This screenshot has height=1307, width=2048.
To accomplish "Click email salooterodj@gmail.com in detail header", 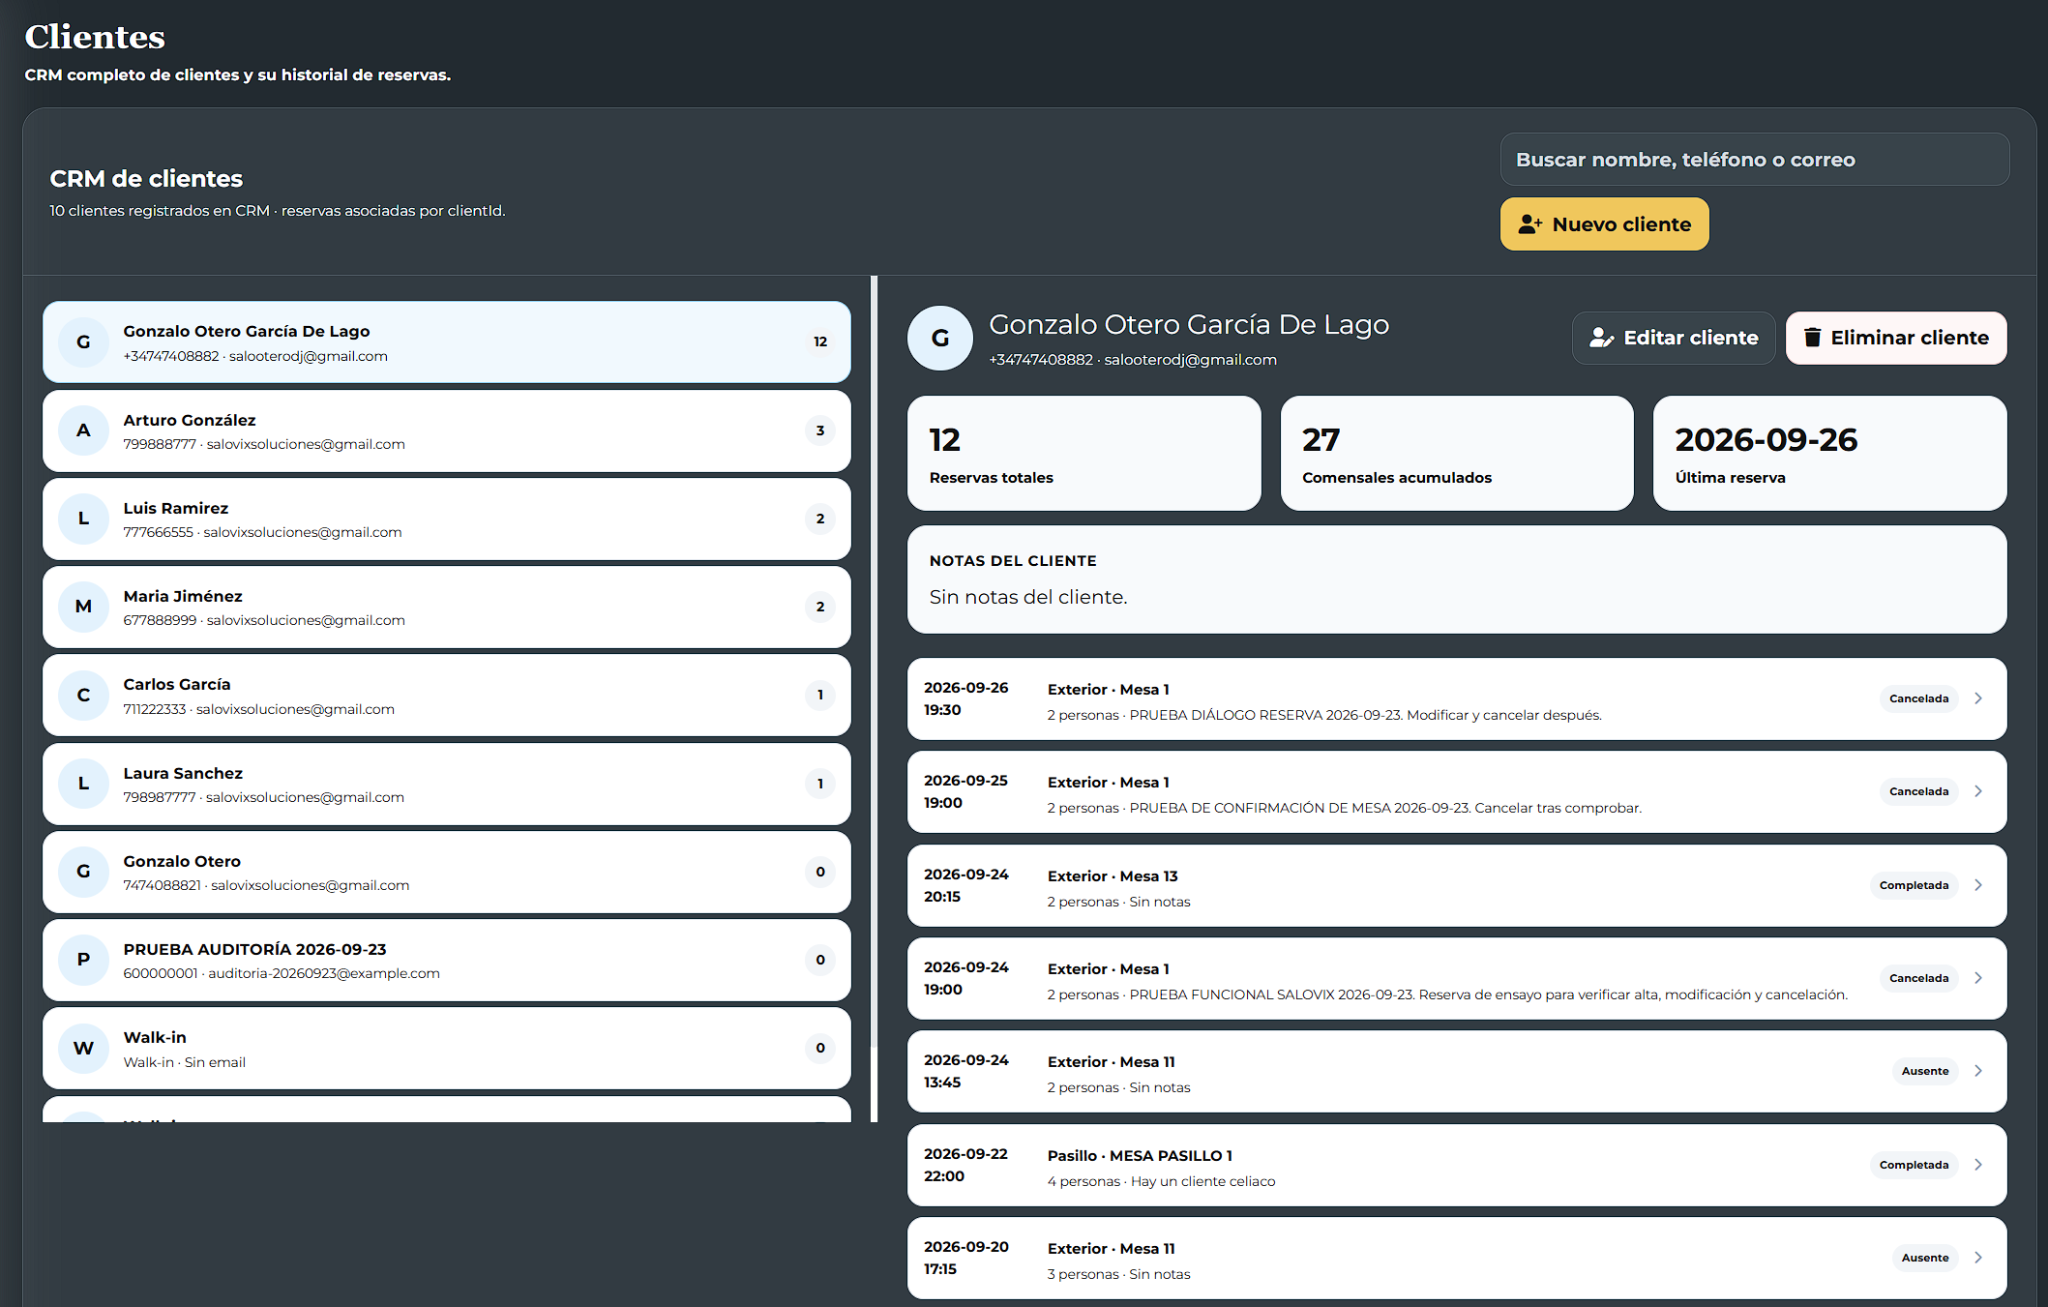I will point(1190,360).
